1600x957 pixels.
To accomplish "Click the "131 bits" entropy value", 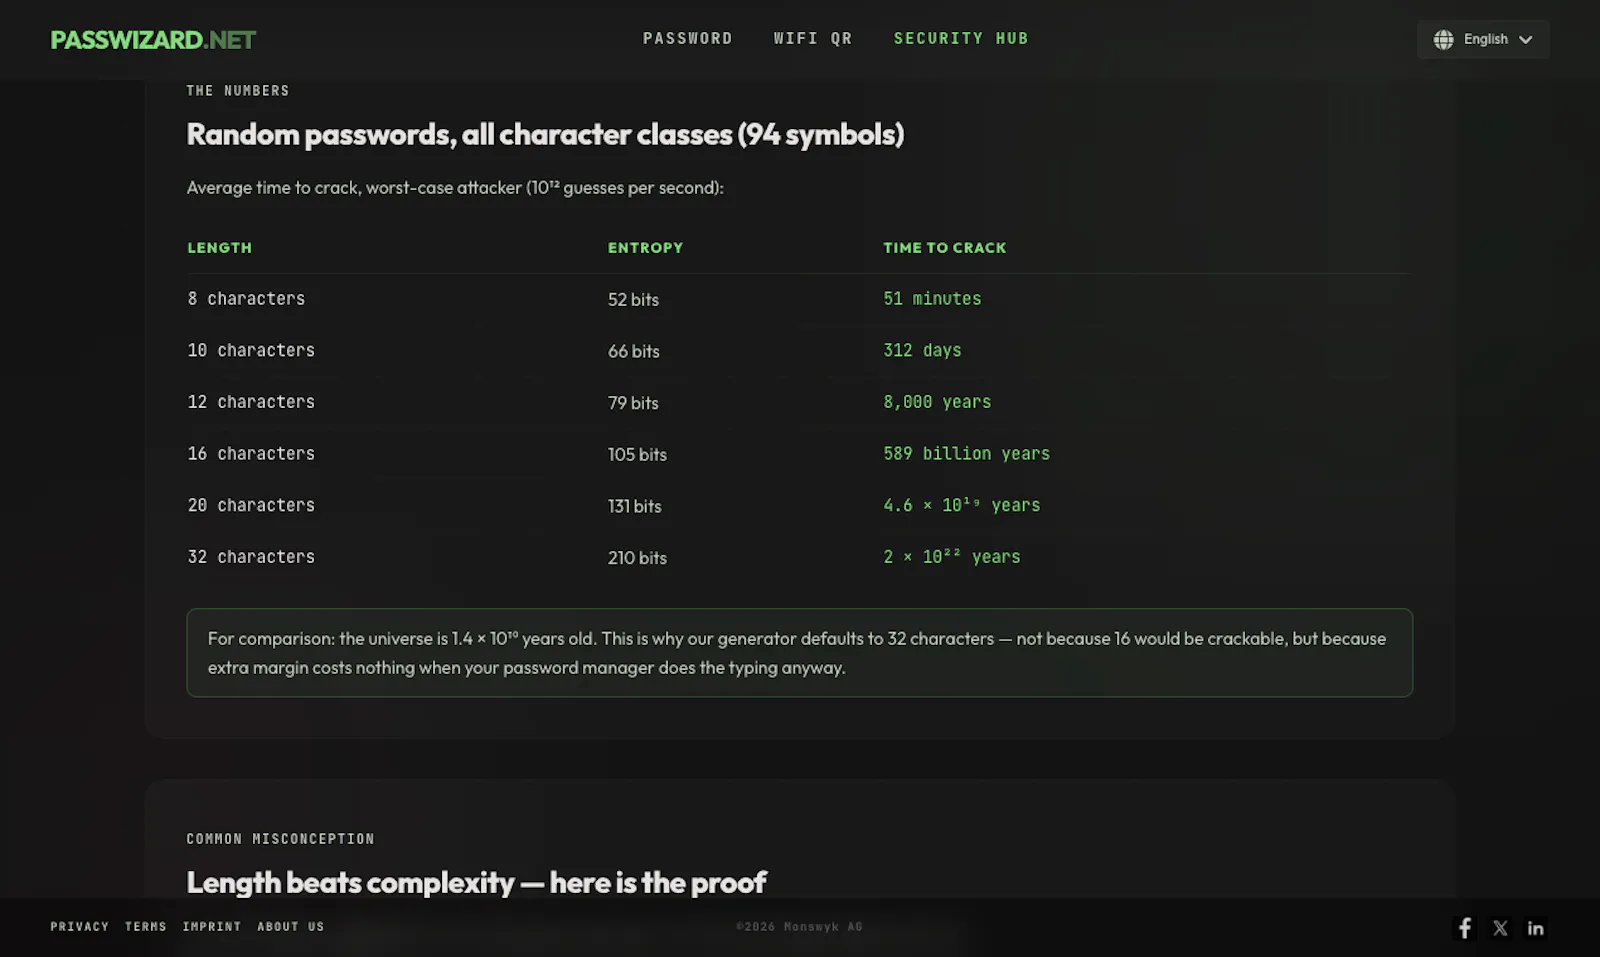I will click(x=634, y=506).
